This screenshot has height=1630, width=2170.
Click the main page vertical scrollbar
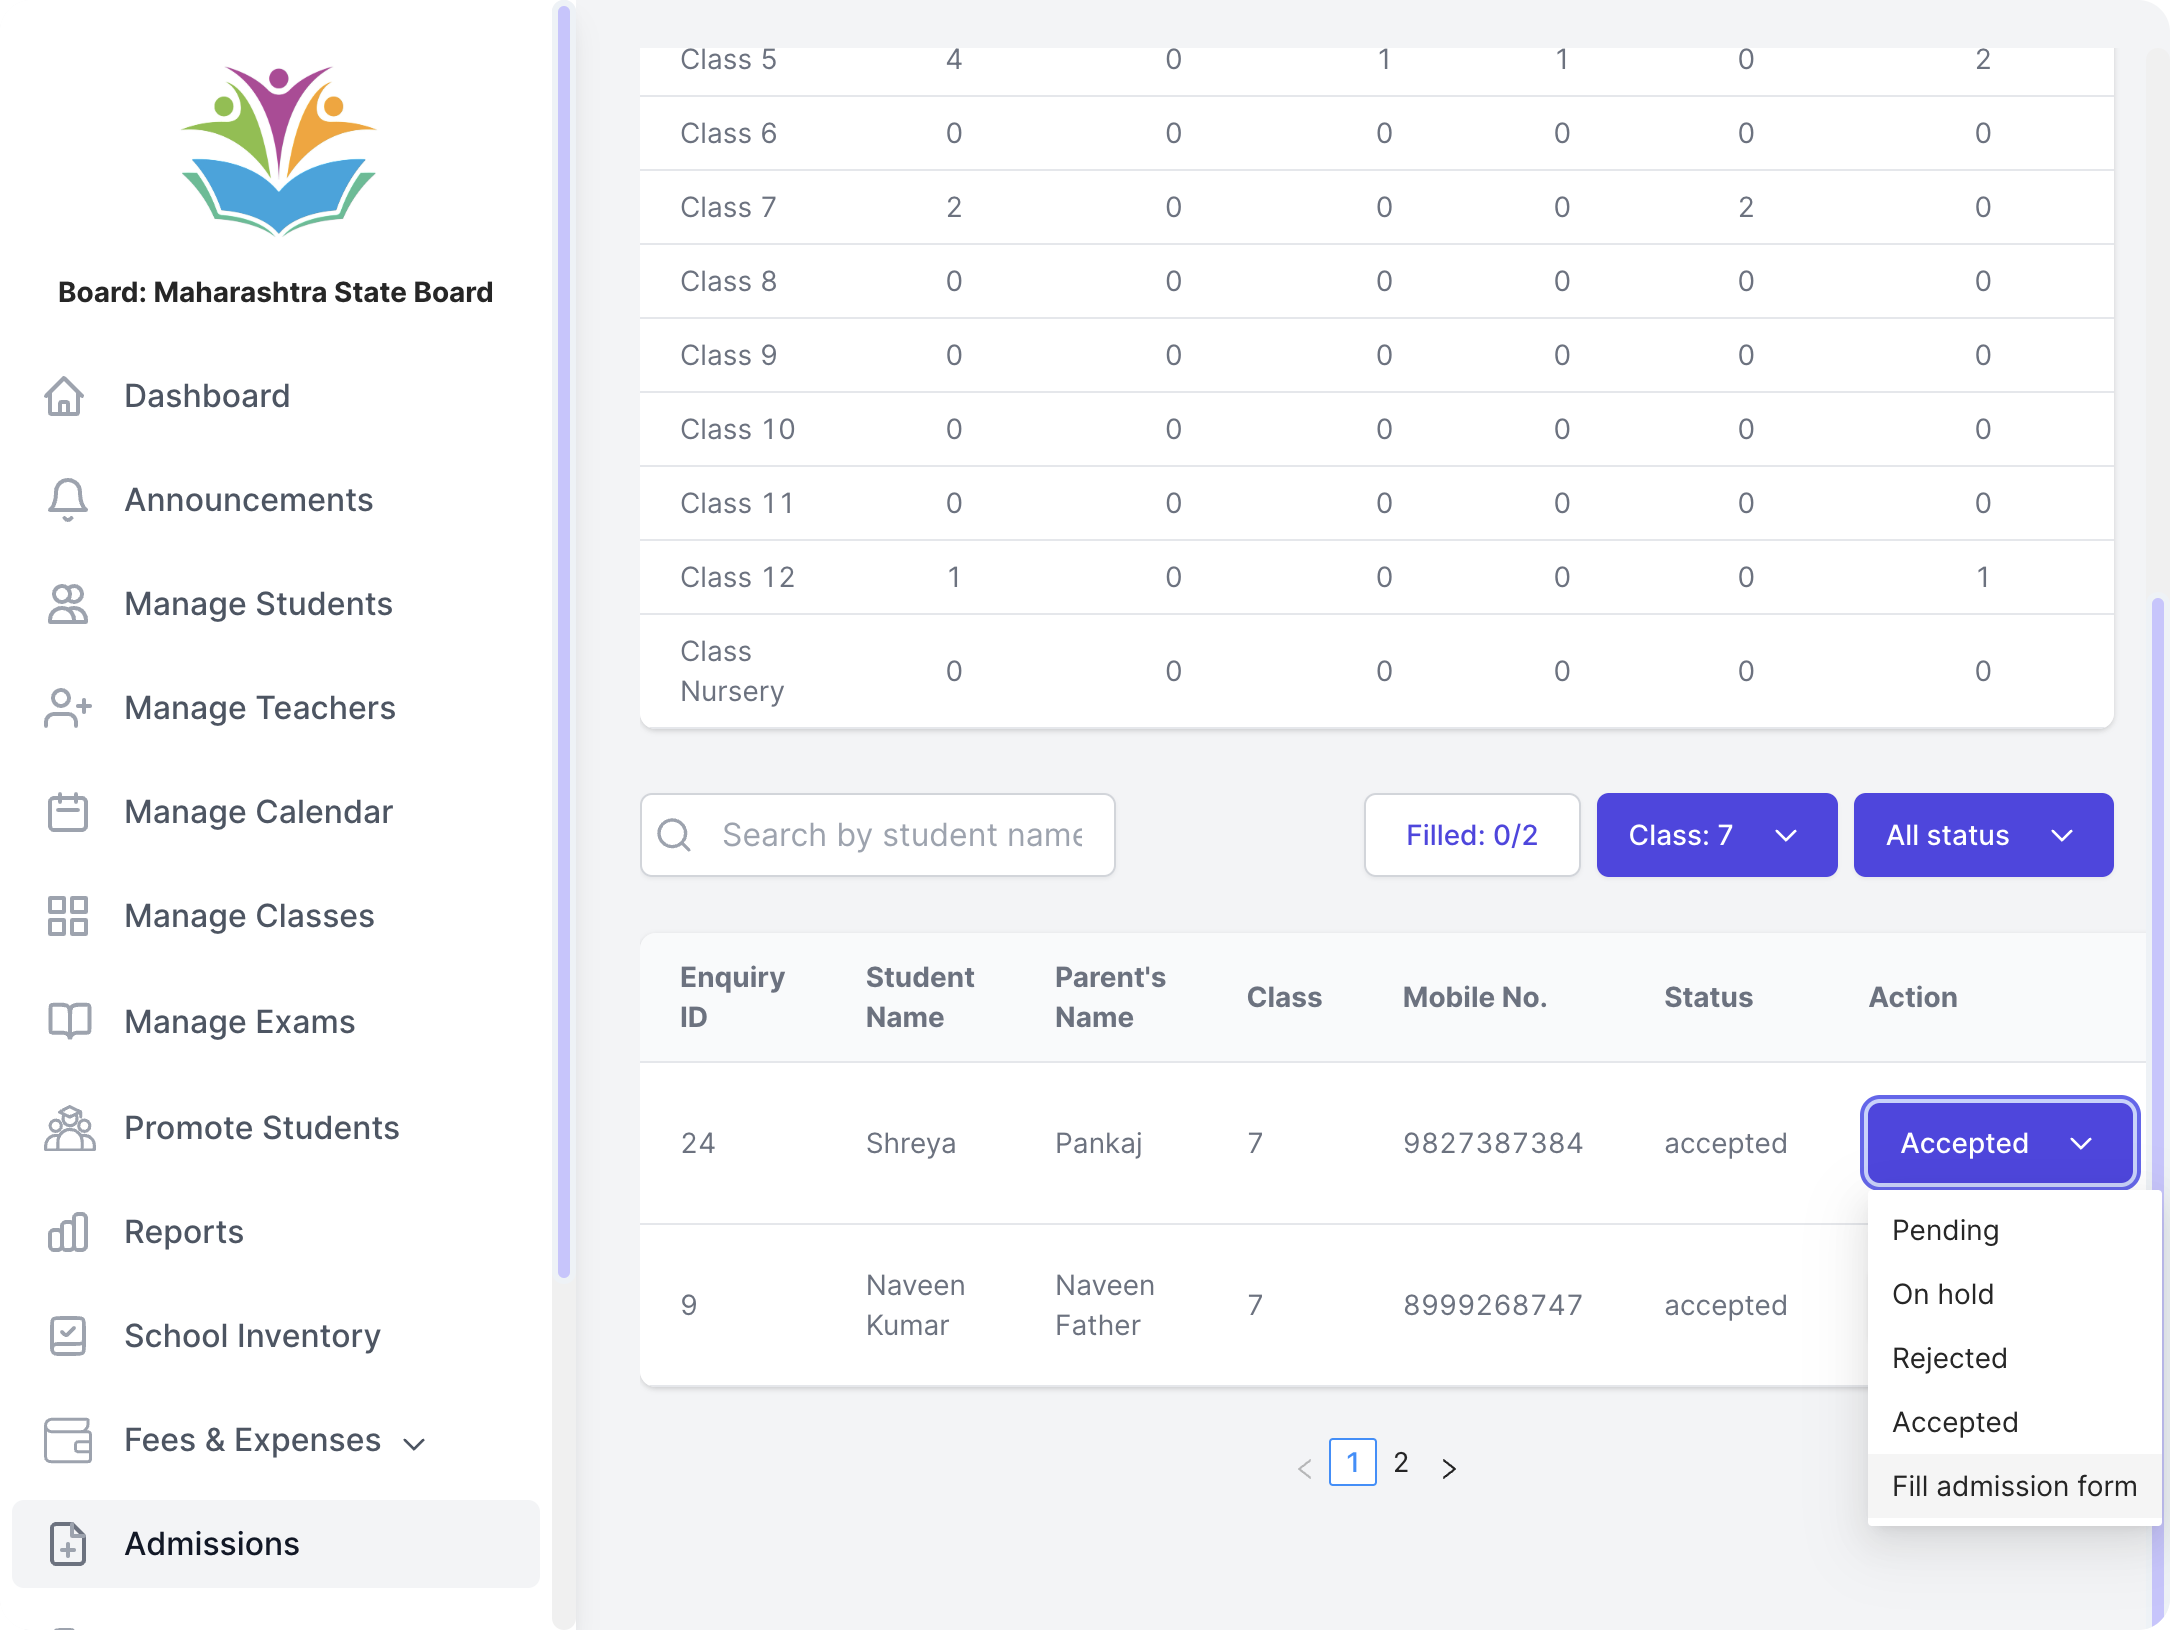(2157, 1110)
